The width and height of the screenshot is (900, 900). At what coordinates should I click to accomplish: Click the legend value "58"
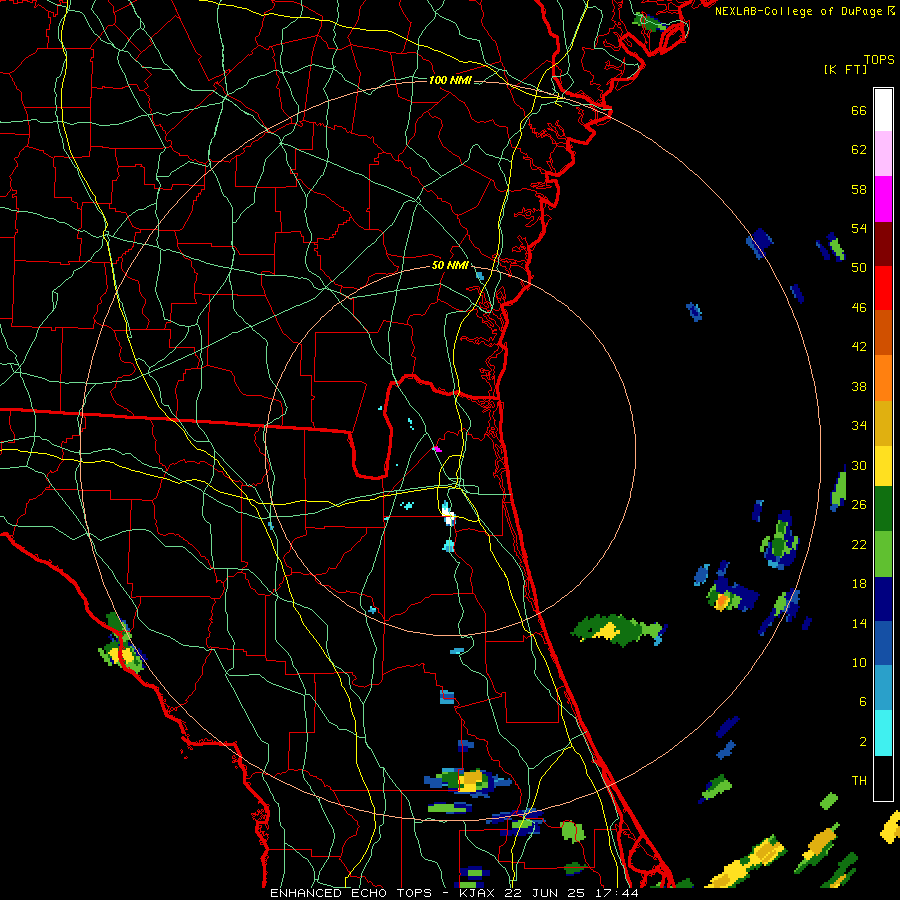pos(859,189)
